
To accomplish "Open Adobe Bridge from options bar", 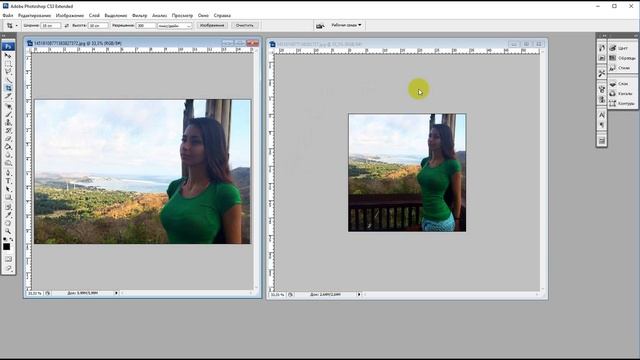I will point(320,26).
